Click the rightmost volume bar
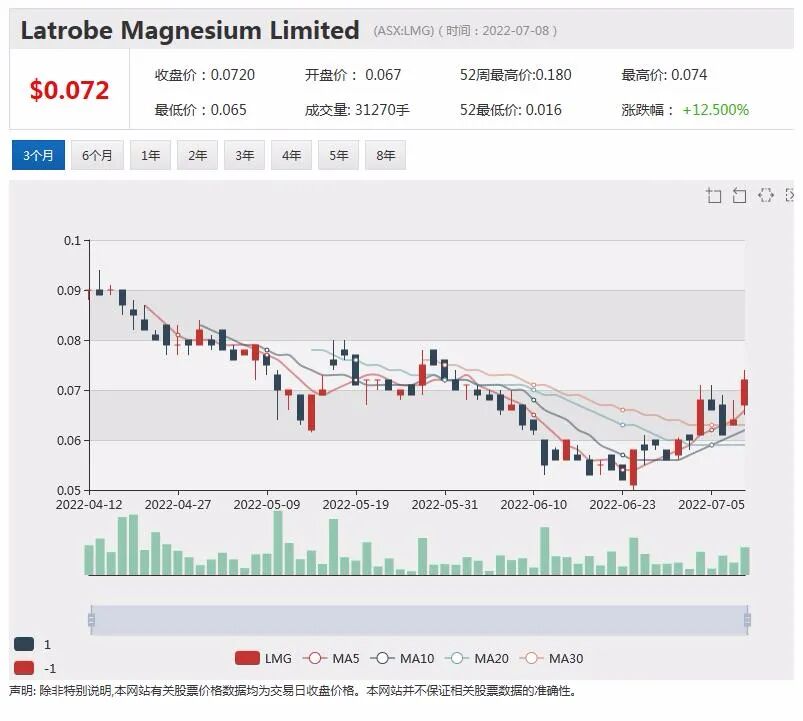This screenshot has height=721, width=803. [x=745, y=561]
